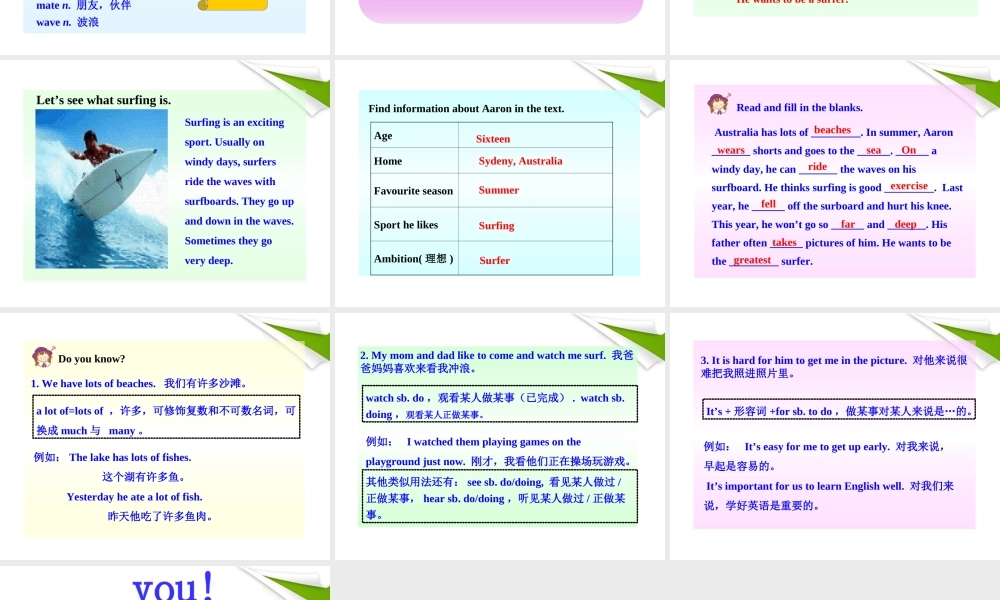Click the yellow scroll shape on the vocabulary slide

point(233,5)
